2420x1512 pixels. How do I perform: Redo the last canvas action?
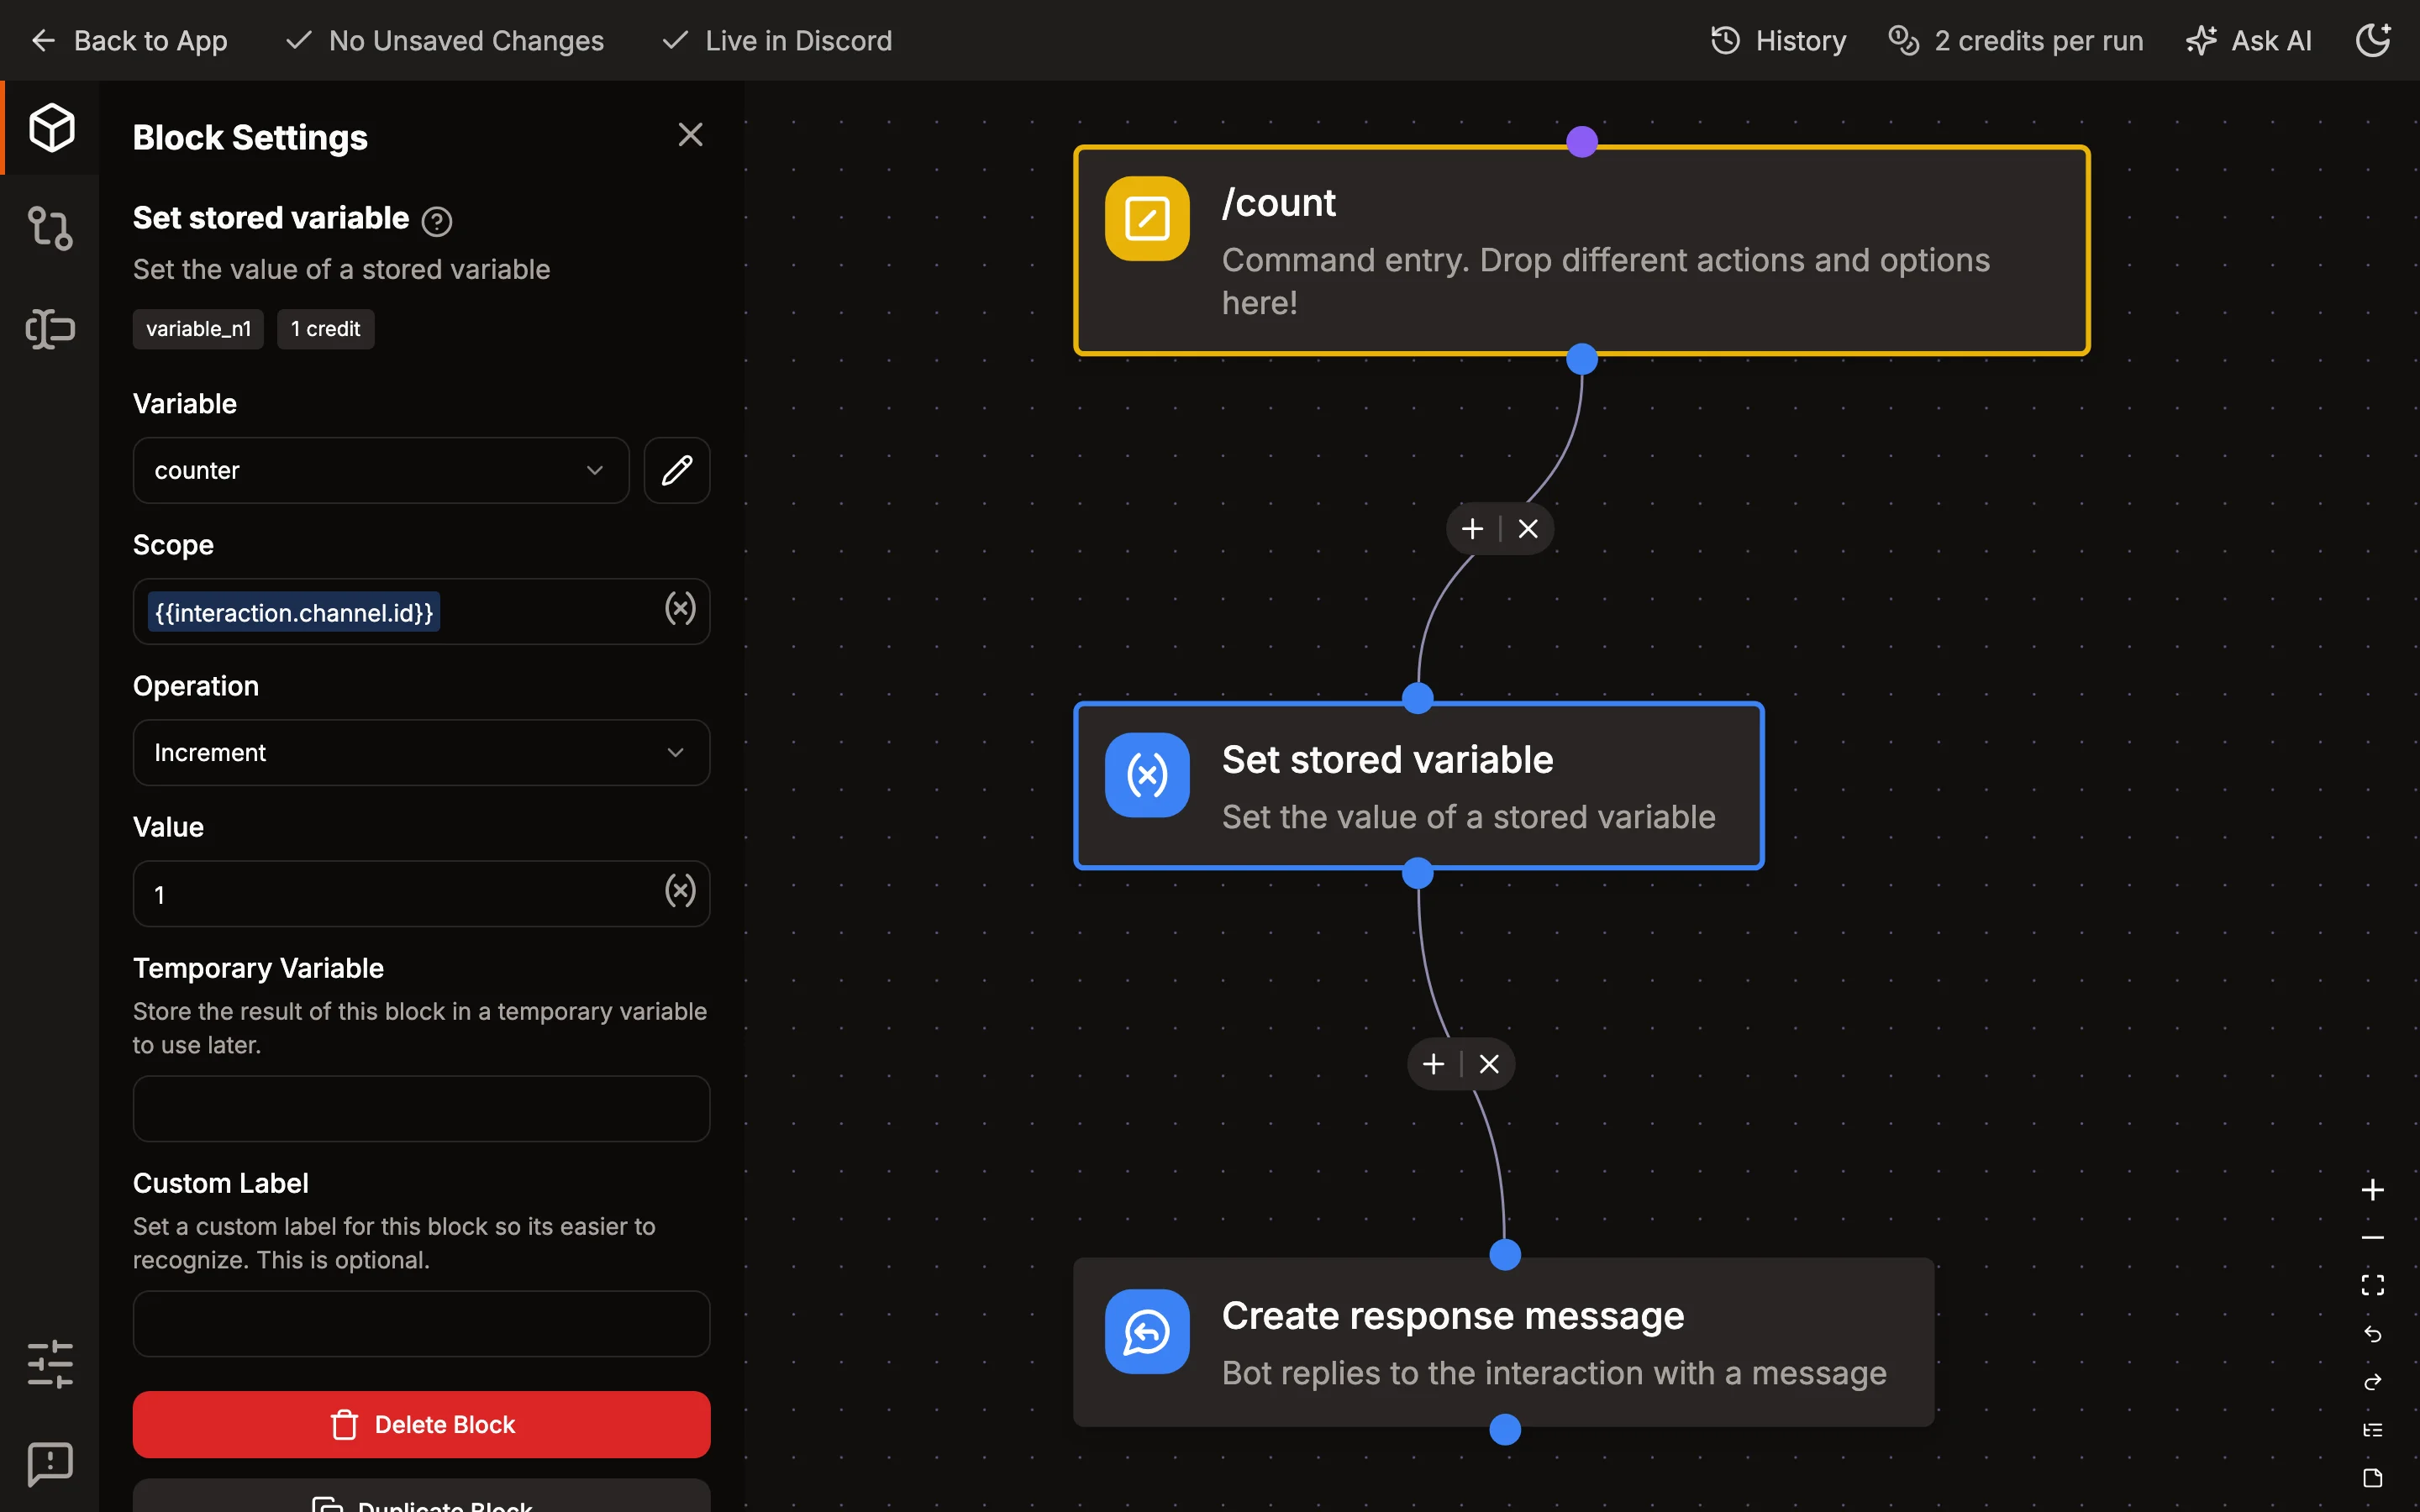pos(2372,1382)
